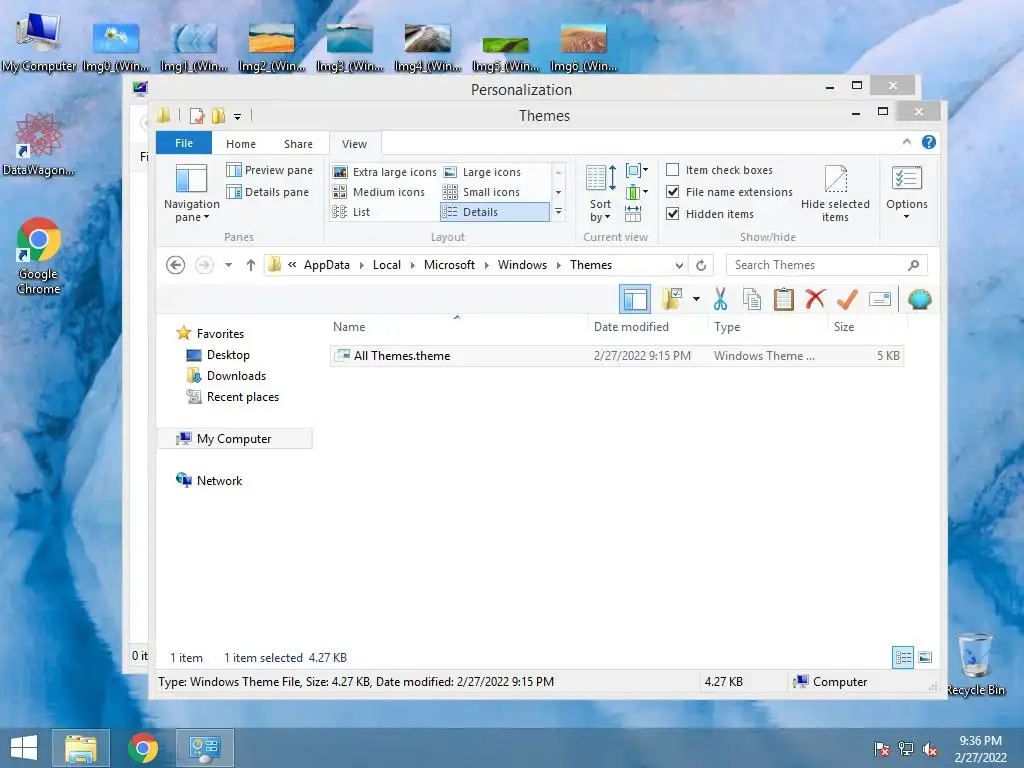Viewport: 1024px width, 768px height.
Task: Click the Copy toolbar icon
Action: (x=752, y=299)
